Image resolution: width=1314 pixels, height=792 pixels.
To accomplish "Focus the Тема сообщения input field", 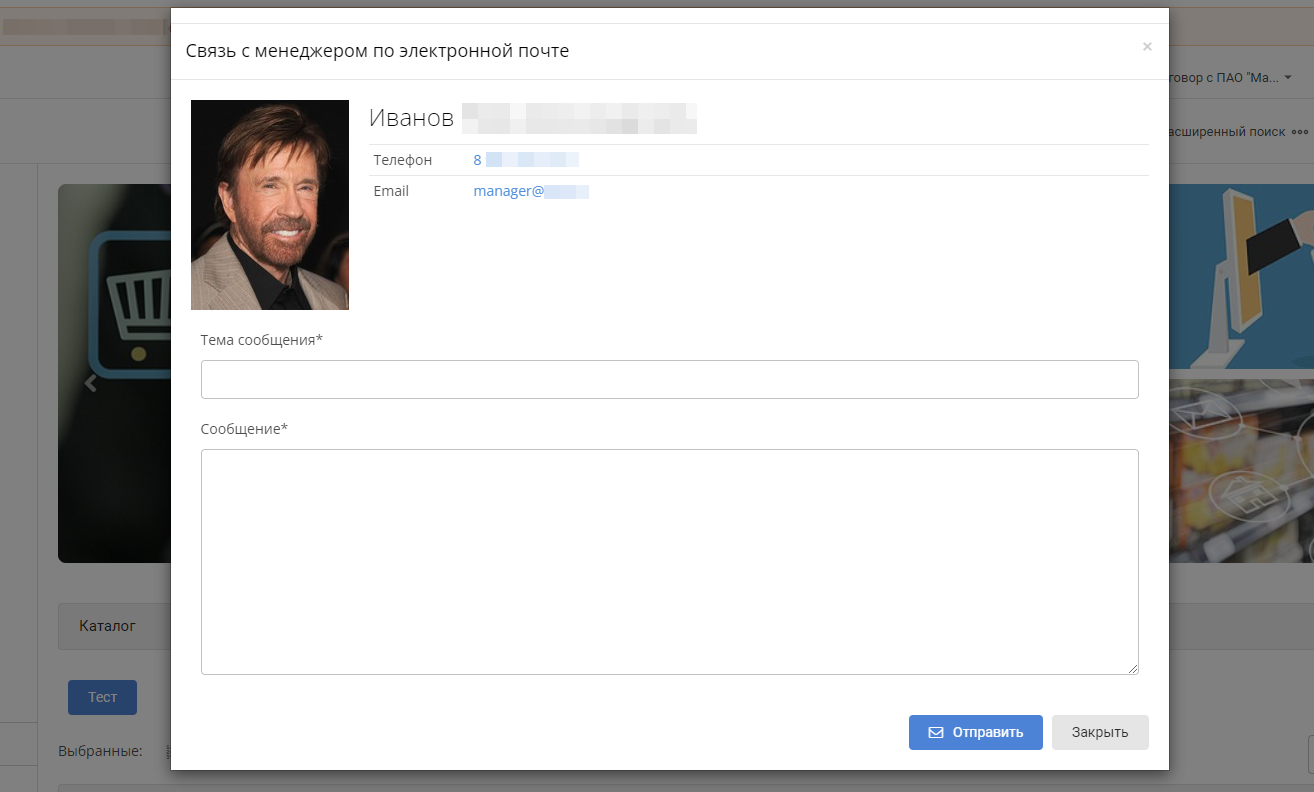I will click(669, 380).
